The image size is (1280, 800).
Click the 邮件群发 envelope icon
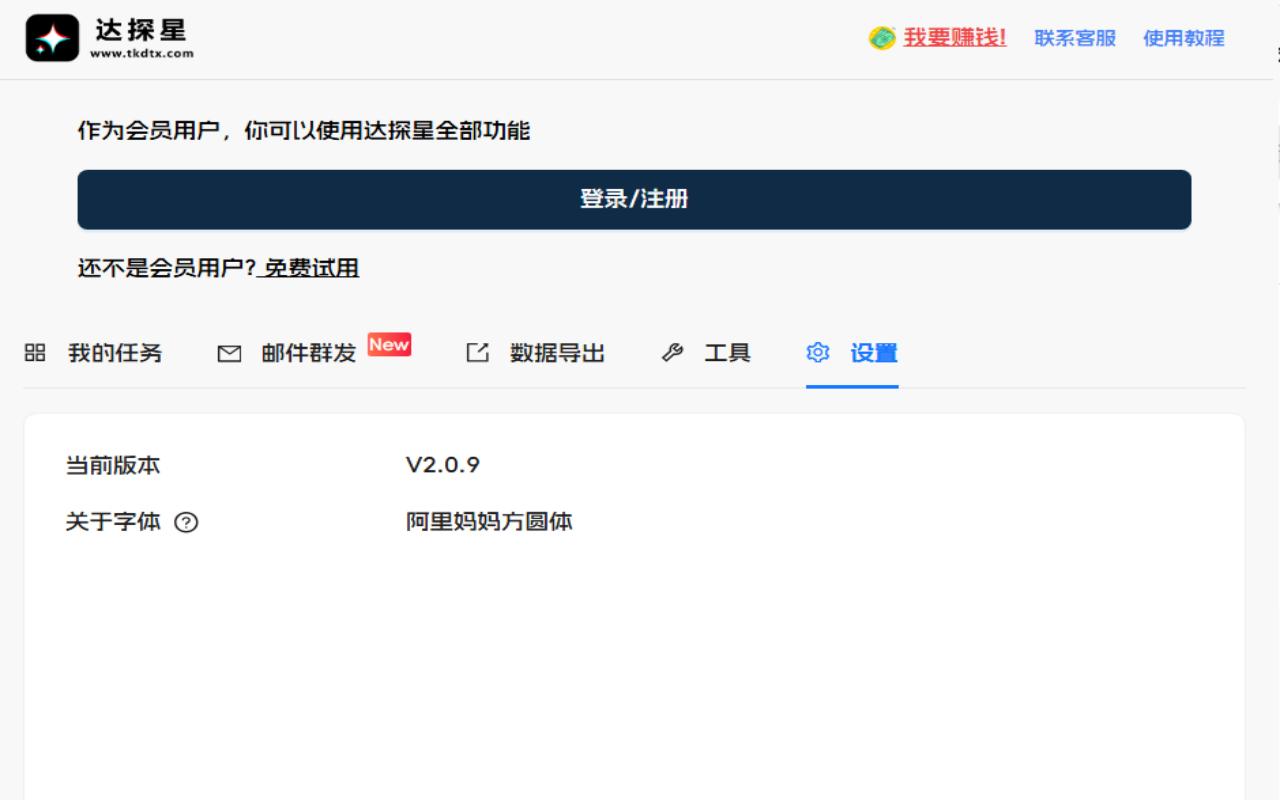(x=229, y=352)
